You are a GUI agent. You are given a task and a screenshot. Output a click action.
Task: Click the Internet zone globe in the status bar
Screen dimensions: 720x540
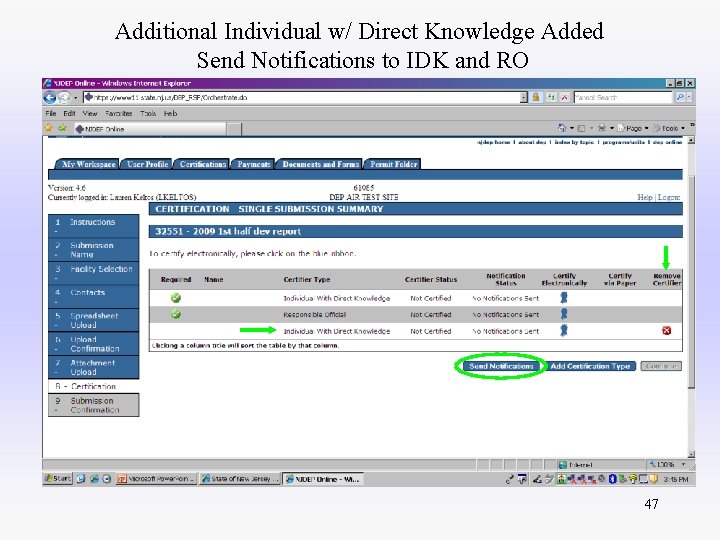562,465
